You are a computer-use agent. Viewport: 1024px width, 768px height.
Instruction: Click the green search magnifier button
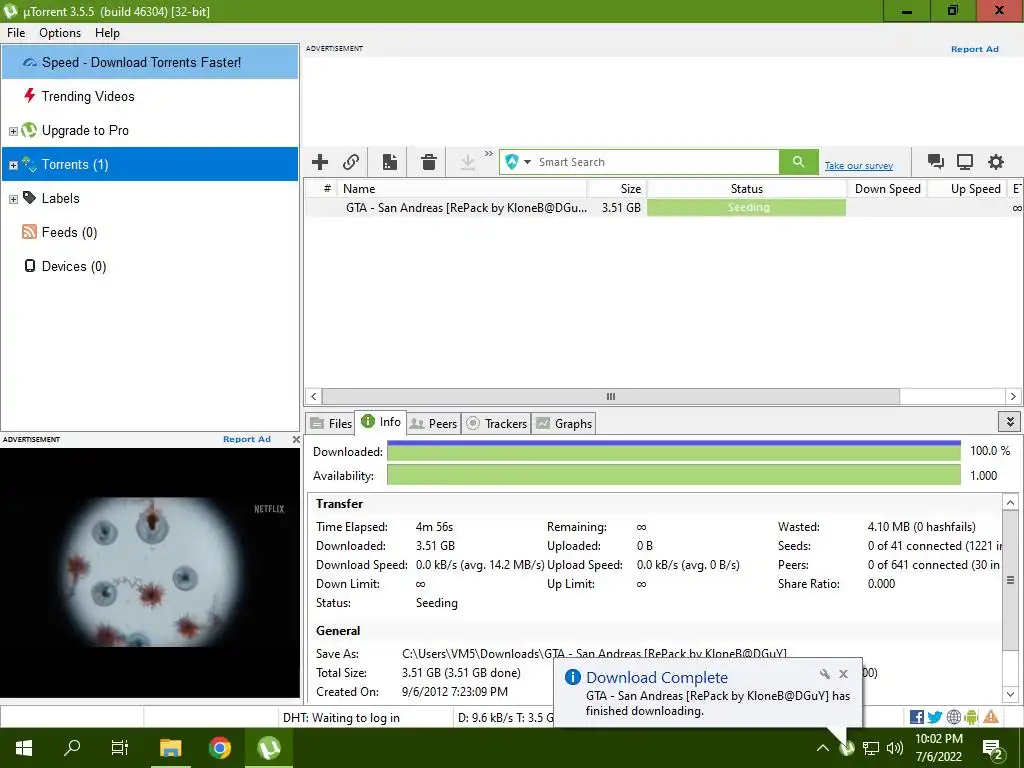[x=798, y=162]
